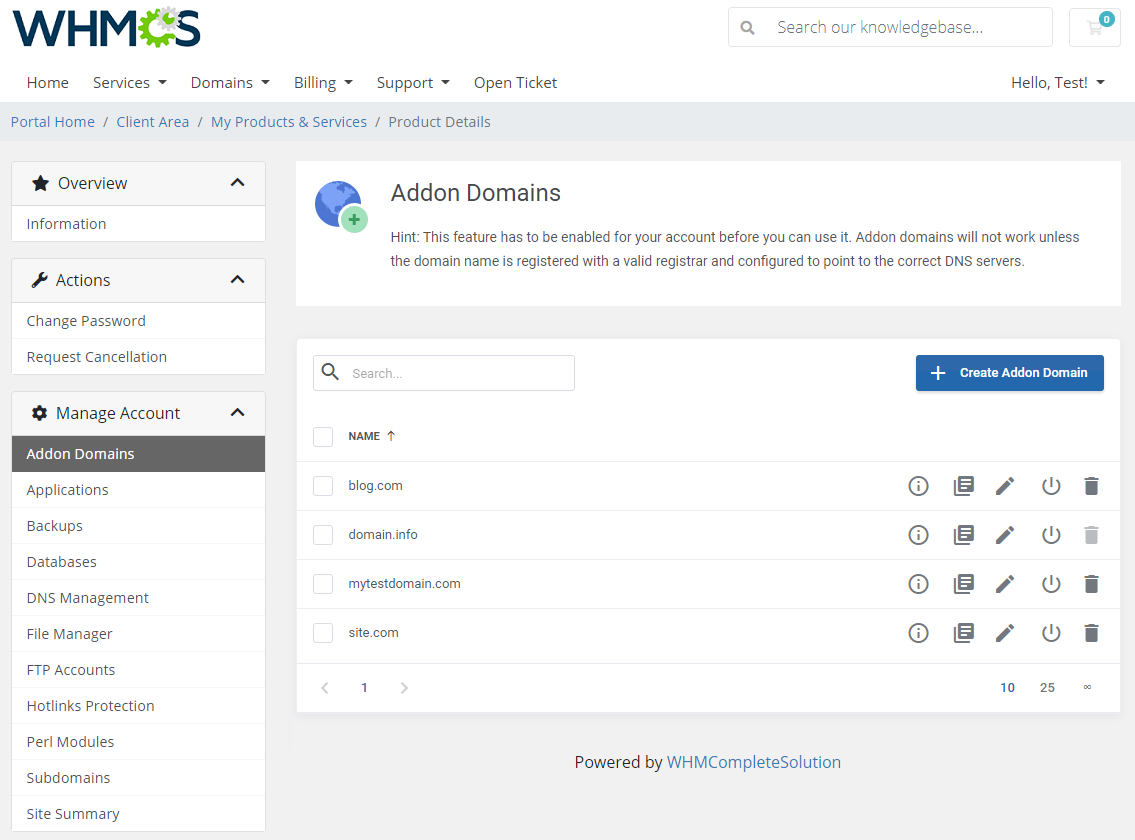Screen dimensions: 1135x840
Task: Open the shopping cart icon
Action: (x=1094, y=28)
